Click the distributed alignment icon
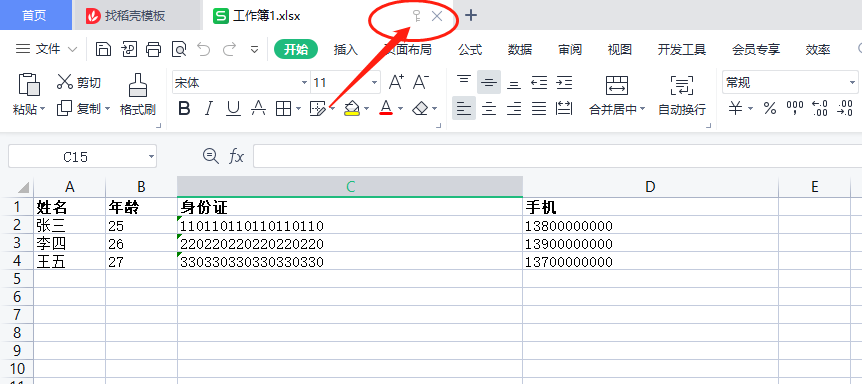The height and width of the screenshot is (384, 862). [x=564, y=108]
